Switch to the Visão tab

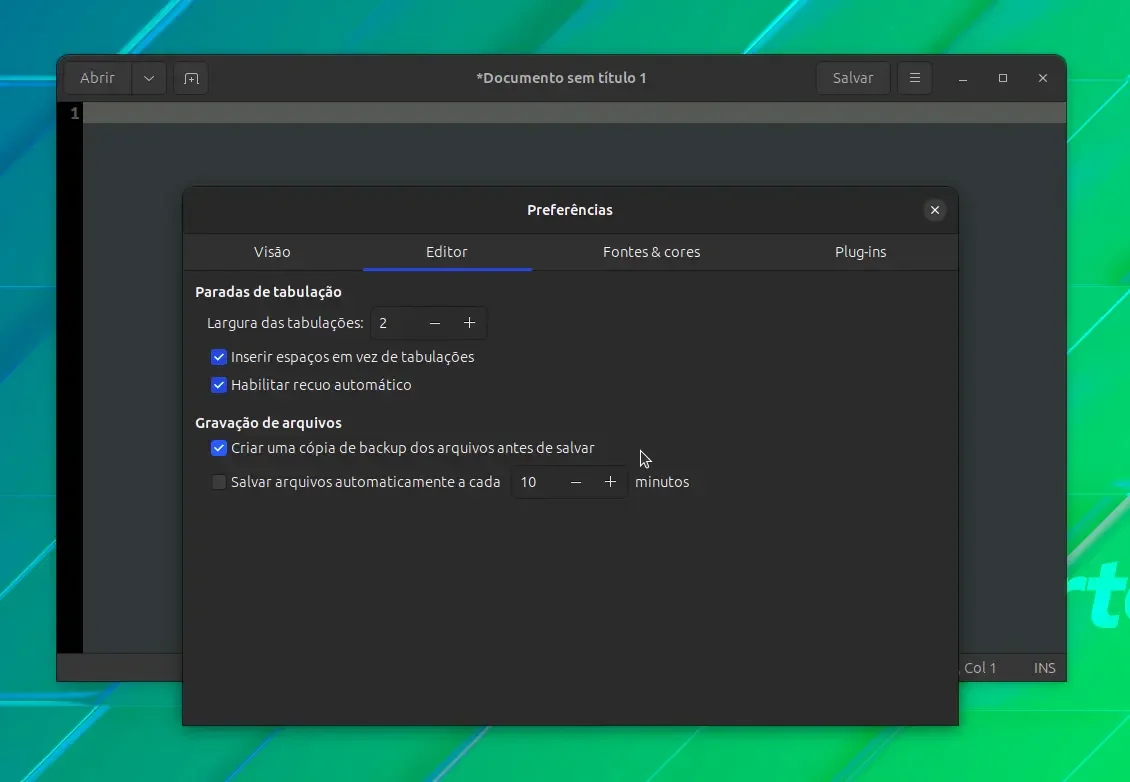pos(272,252)
